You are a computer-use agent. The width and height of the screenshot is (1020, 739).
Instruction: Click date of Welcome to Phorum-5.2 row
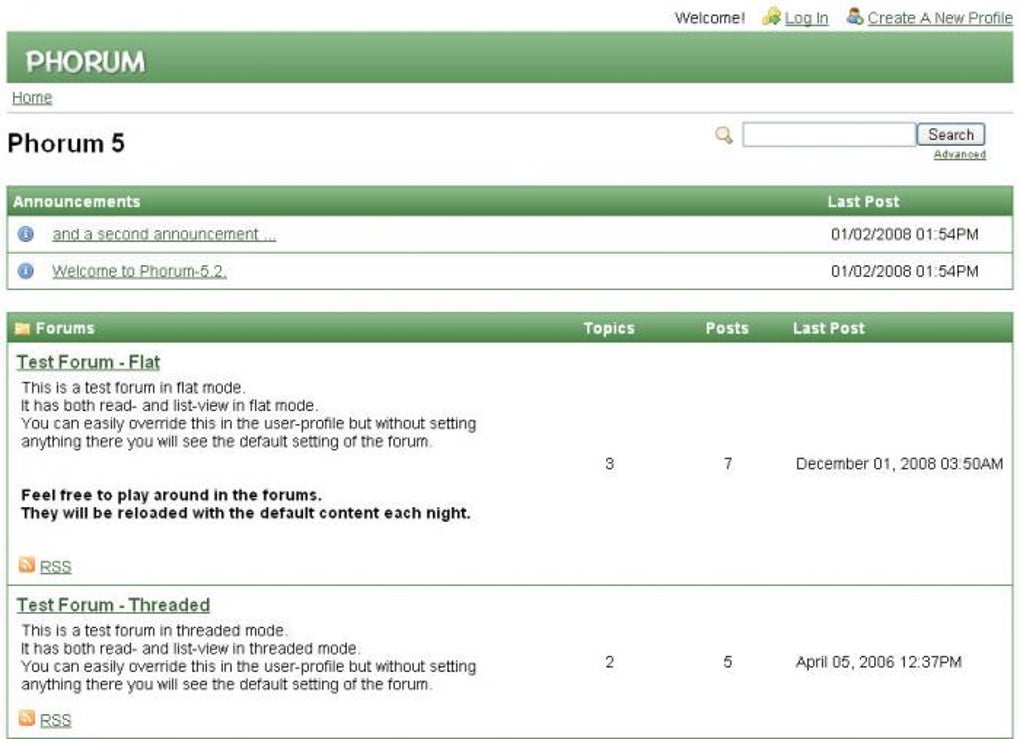click(905, 271)
